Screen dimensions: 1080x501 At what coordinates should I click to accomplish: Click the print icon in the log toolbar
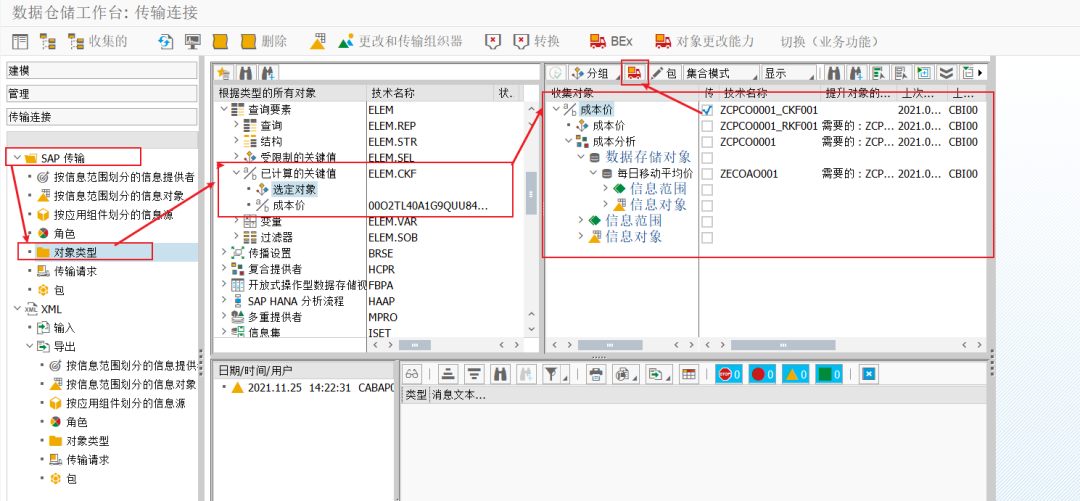596,374
